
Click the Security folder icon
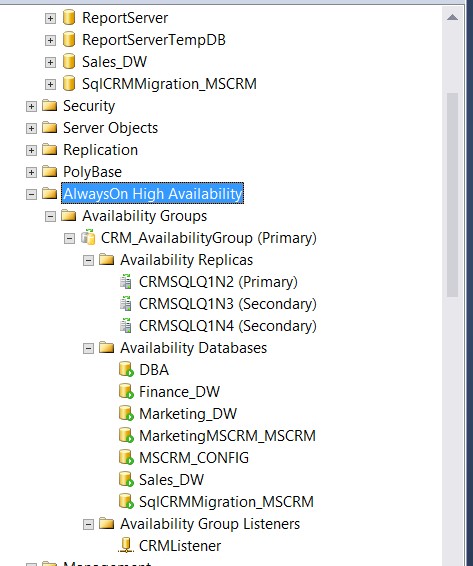tap(49, 105)
